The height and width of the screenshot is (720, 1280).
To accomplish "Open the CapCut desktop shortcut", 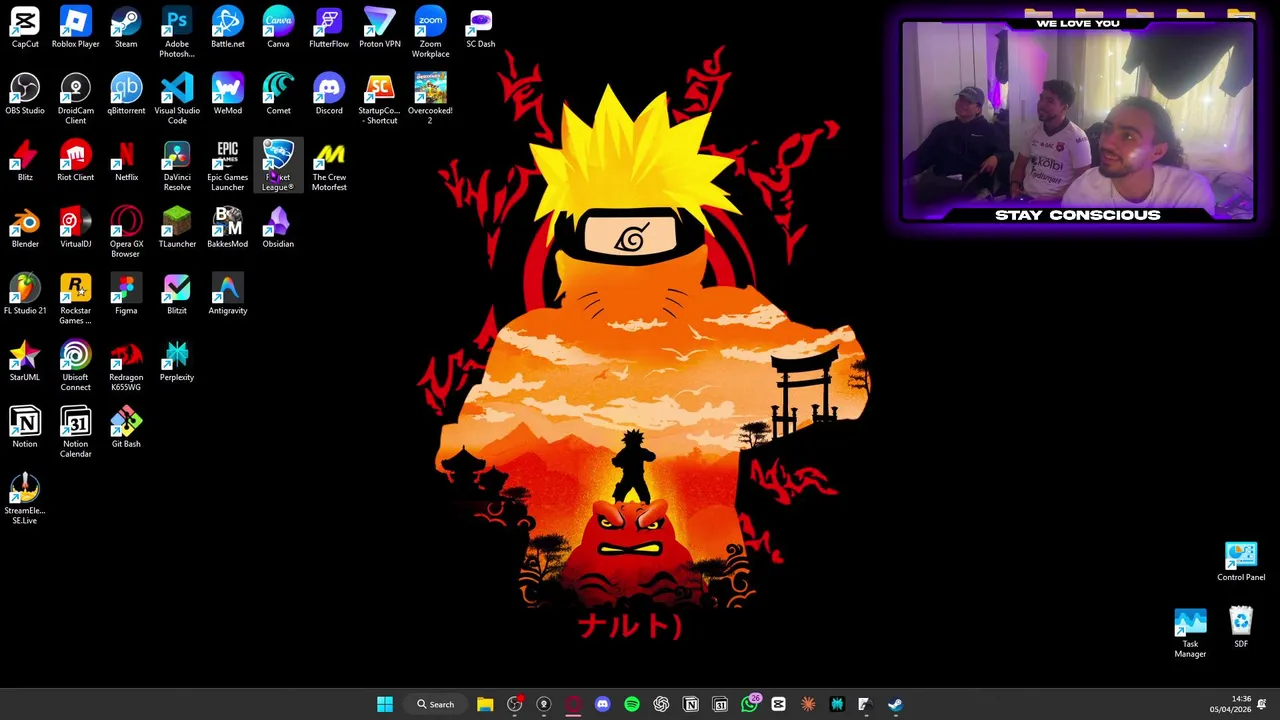I will (x=25, y=28).
